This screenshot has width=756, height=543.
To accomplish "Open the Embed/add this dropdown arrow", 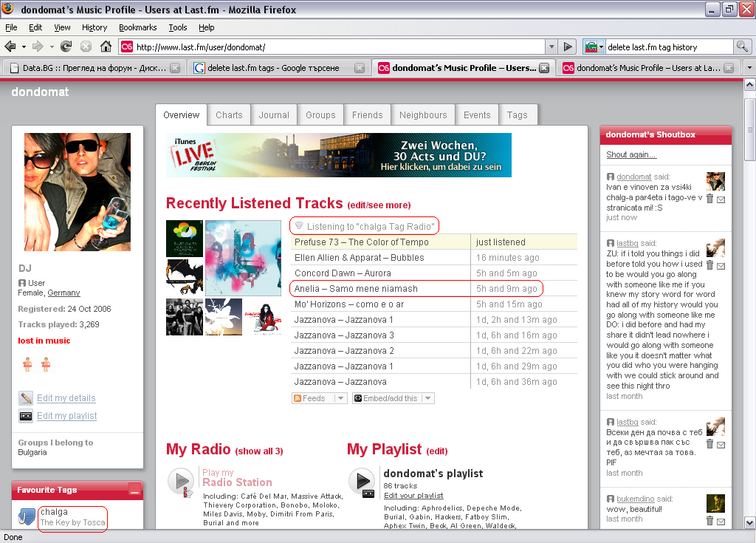I will pyautogui.click(x=428, y=398).
